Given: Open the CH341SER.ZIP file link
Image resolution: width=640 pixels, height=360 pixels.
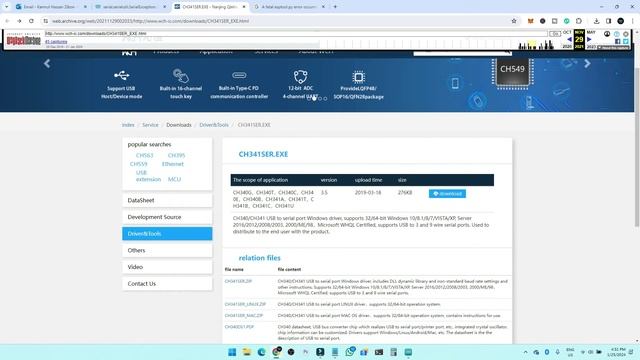Looking at the screenshot, I should click(x=238, y=281).
